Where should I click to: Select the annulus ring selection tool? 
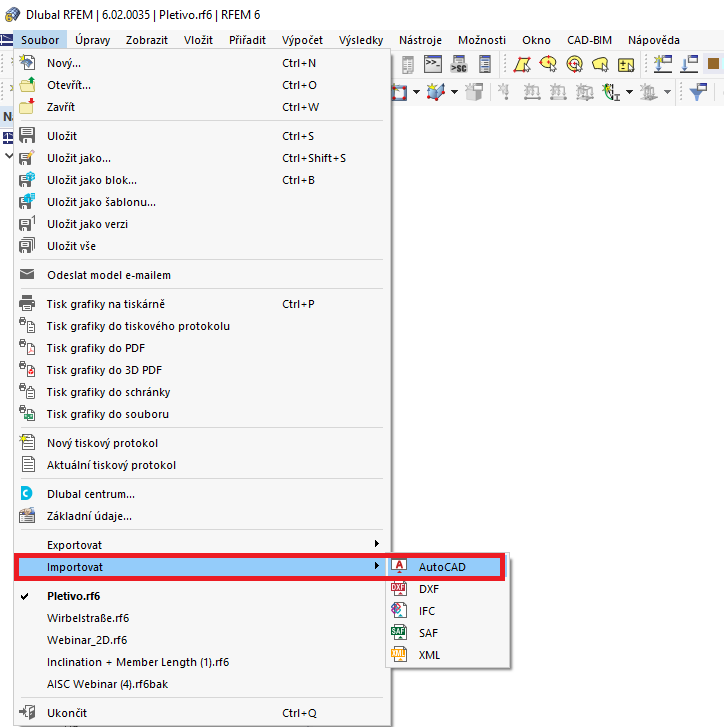coord(574,64)
